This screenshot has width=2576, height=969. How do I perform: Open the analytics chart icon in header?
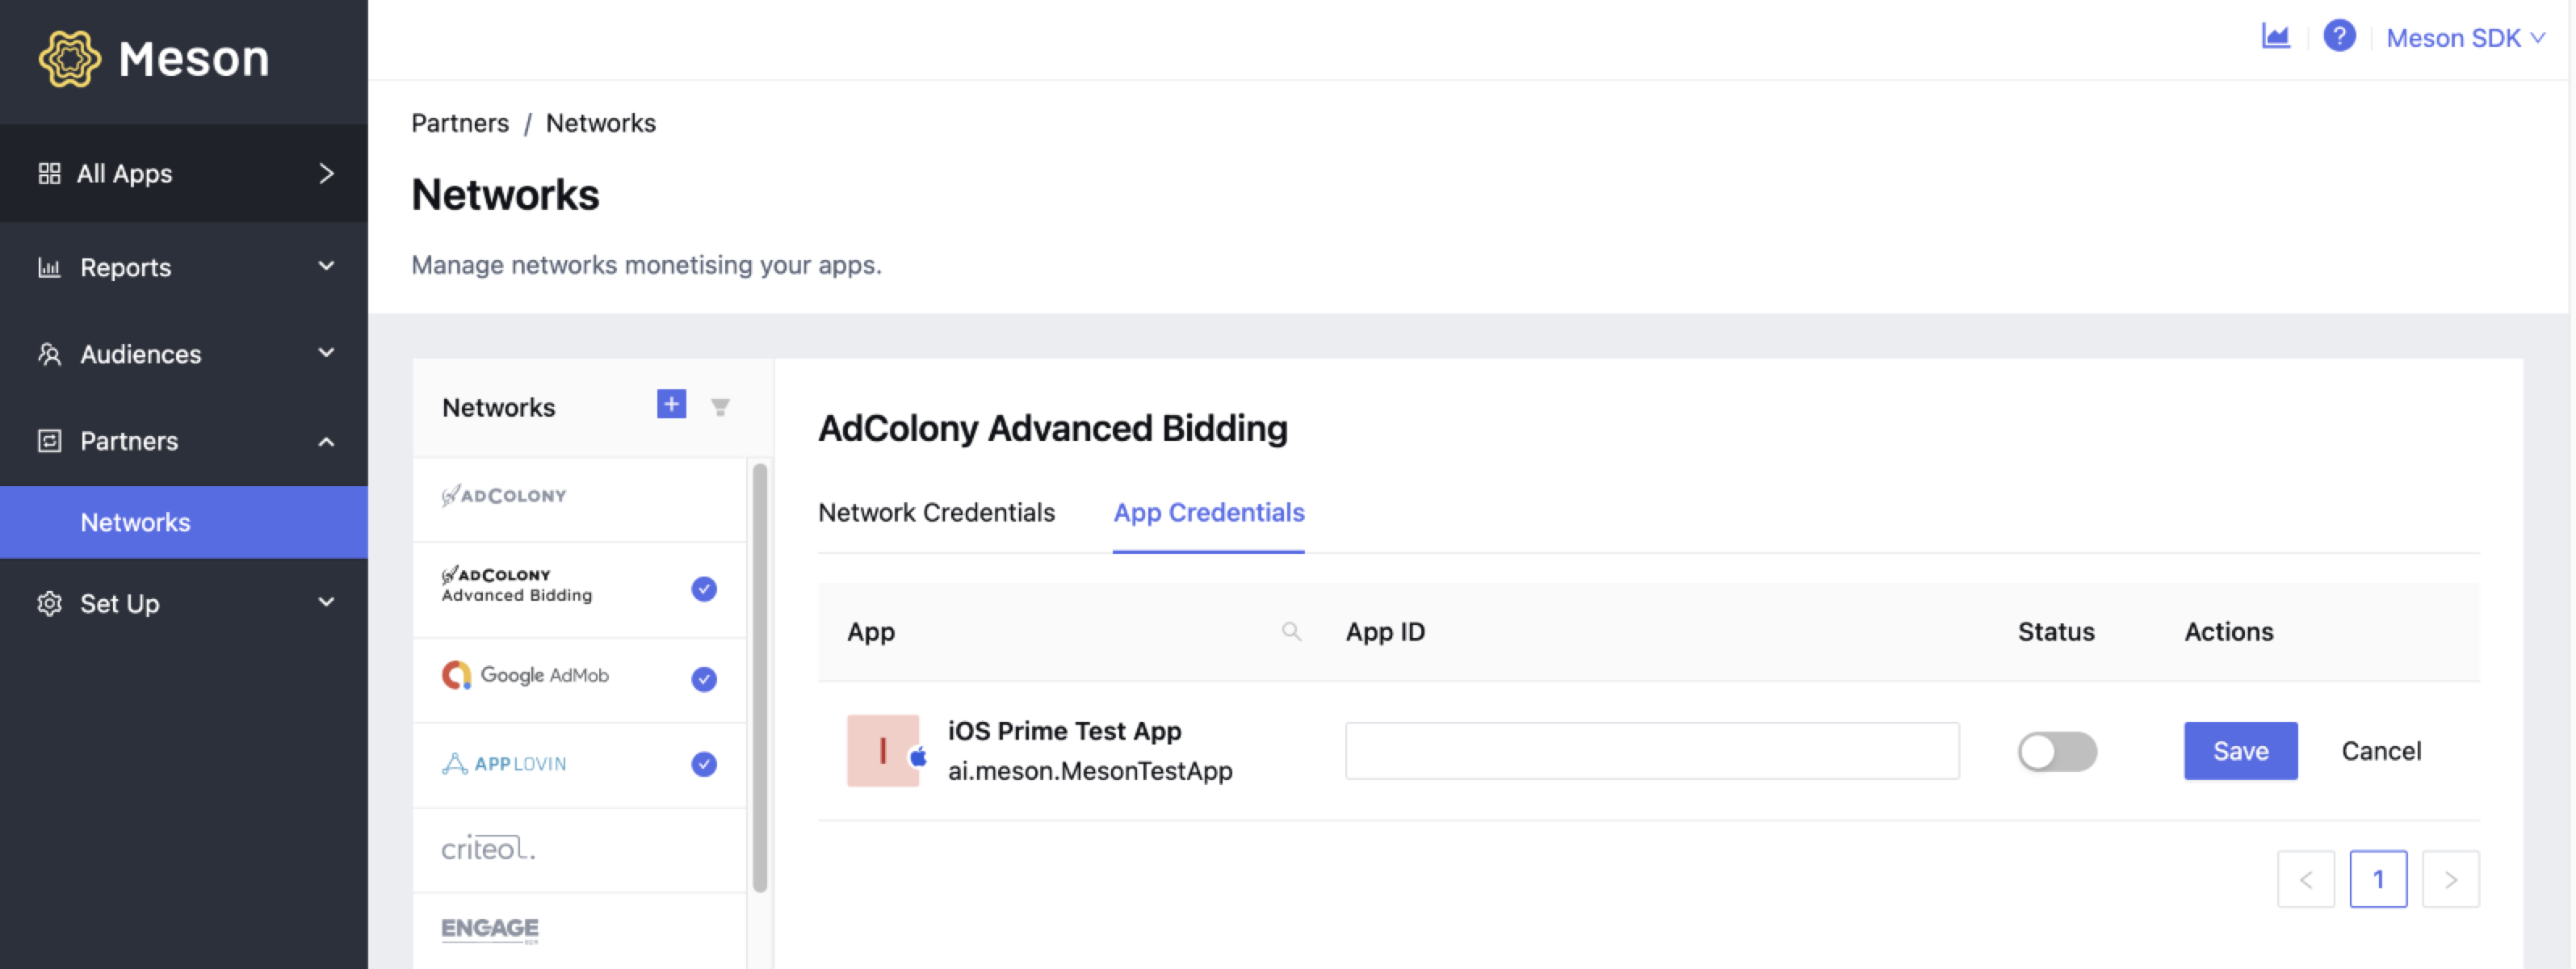coord(2275,37)
